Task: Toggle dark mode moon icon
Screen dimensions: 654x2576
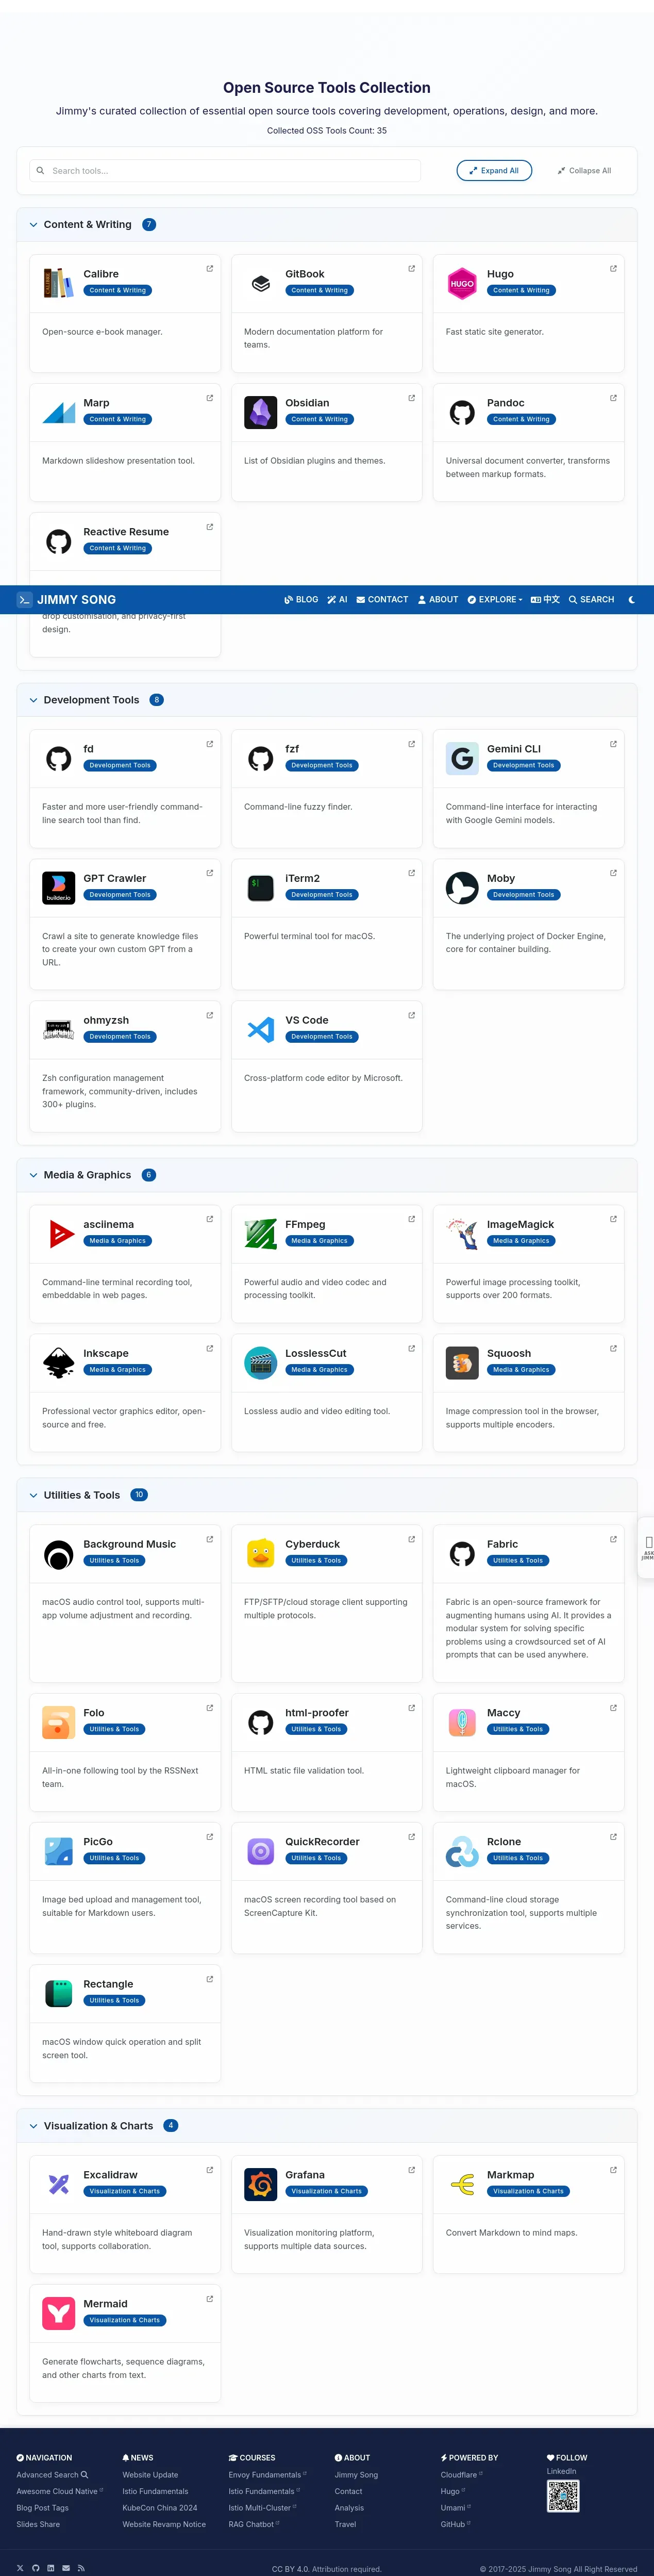Action: (x=631, y=600)
